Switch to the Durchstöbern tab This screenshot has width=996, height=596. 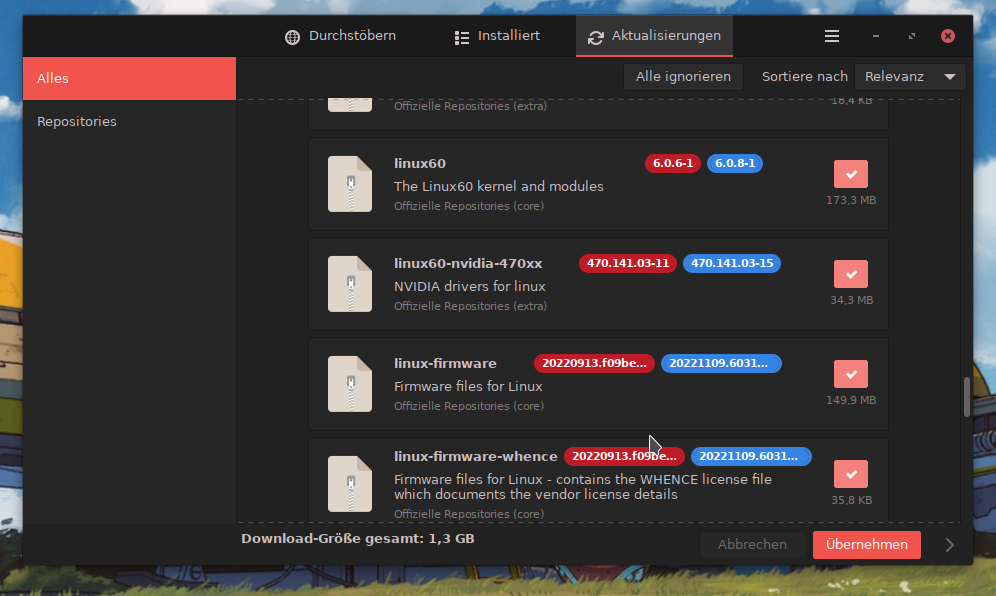340,36
